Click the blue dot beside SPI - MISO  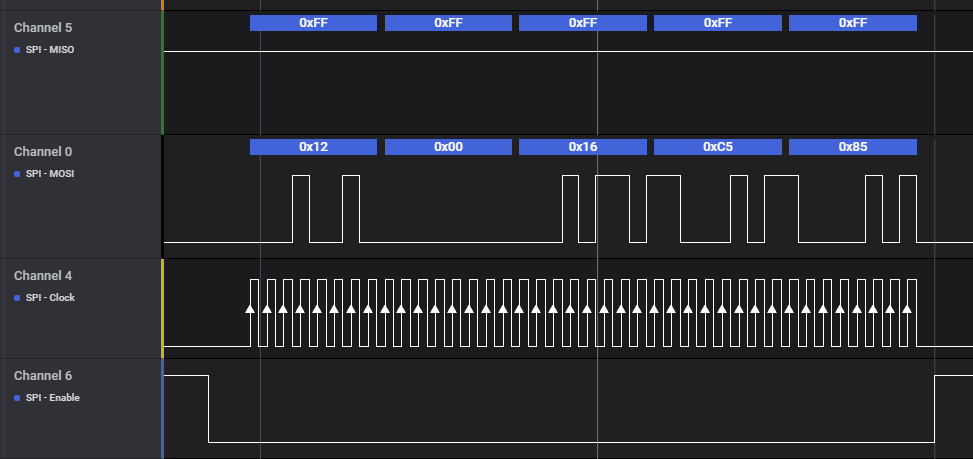[17, 50]
